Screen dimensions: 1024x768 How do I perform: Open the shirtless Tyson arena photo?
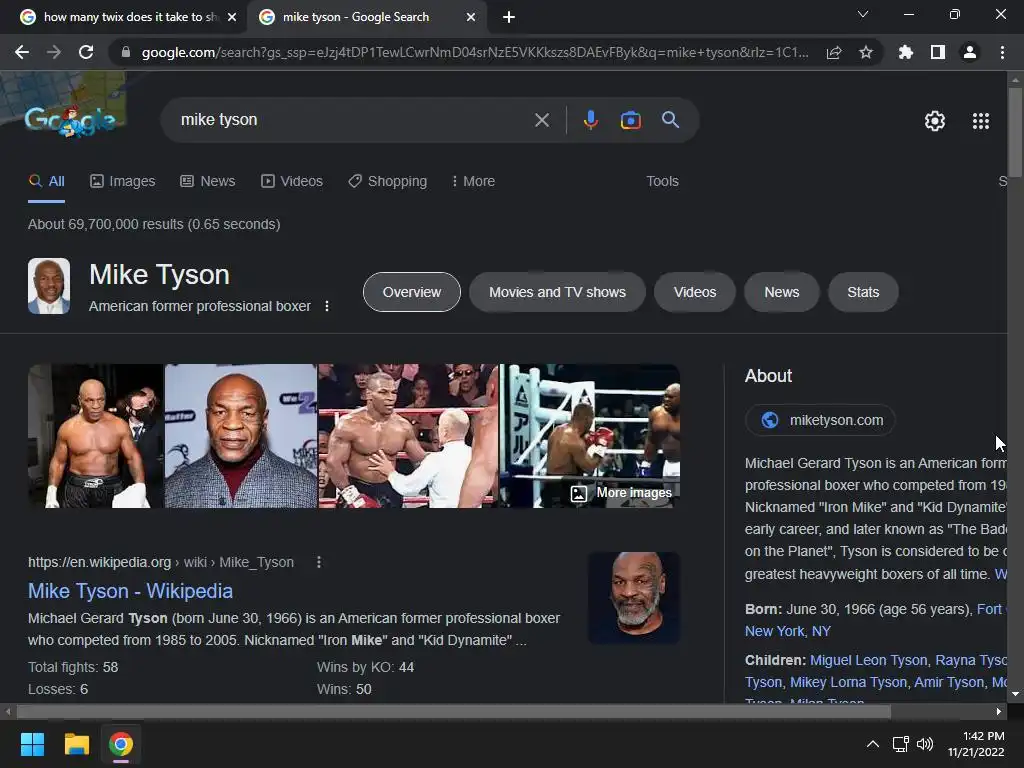coord(95,436)
